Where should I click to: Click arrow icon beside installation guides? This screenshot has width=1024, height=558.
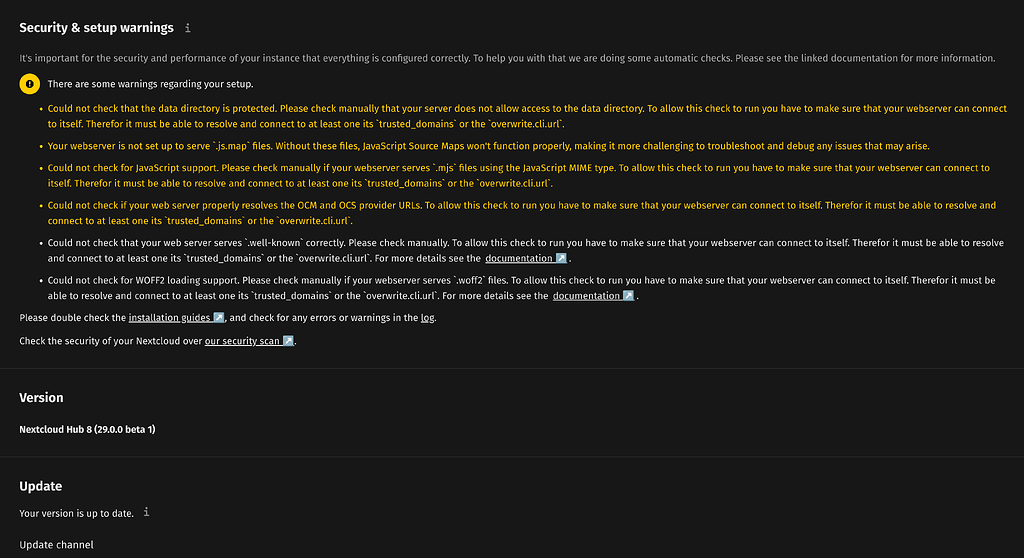coord(218,318)
